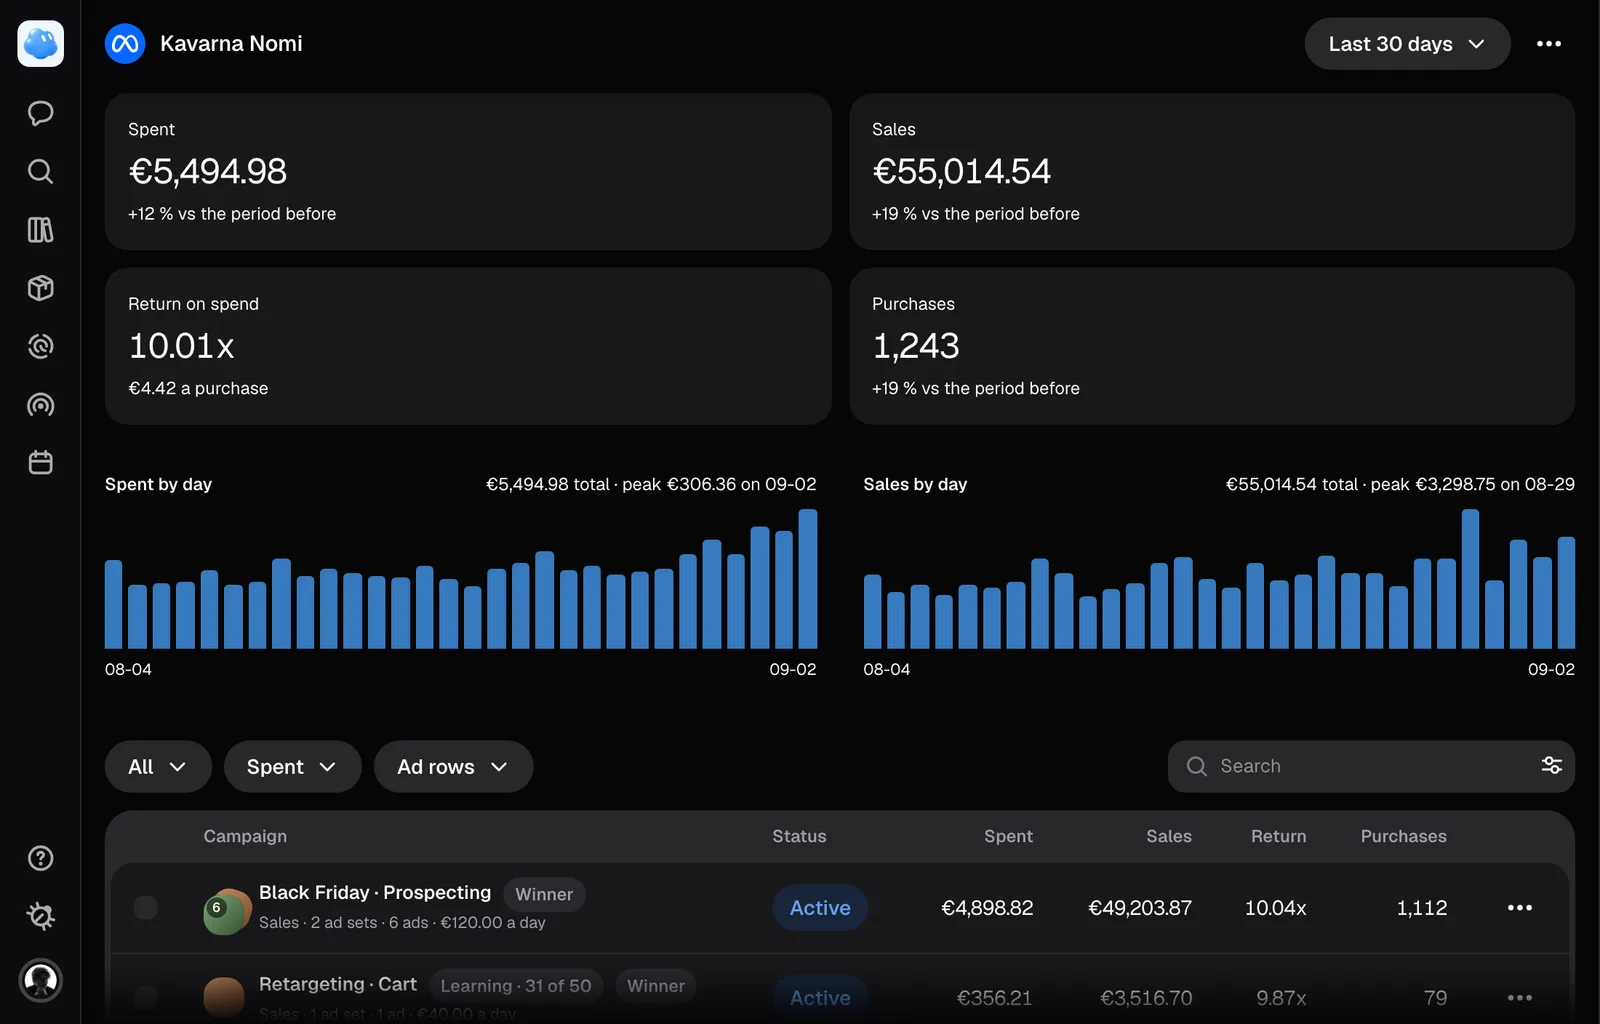Sort by Purchases column header

[1403, 836]
